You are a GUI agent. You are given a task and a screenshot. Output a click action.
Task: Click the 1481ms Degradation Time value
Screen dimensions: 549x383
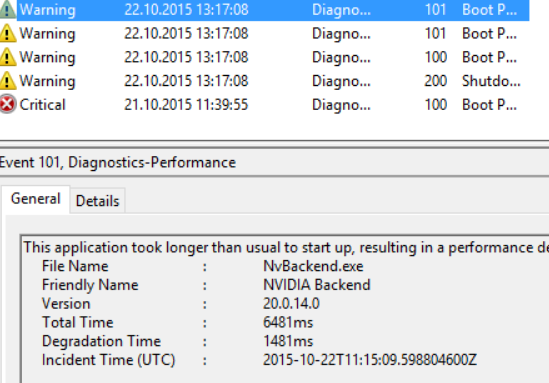pyautogui.click(x=288, y=341)
